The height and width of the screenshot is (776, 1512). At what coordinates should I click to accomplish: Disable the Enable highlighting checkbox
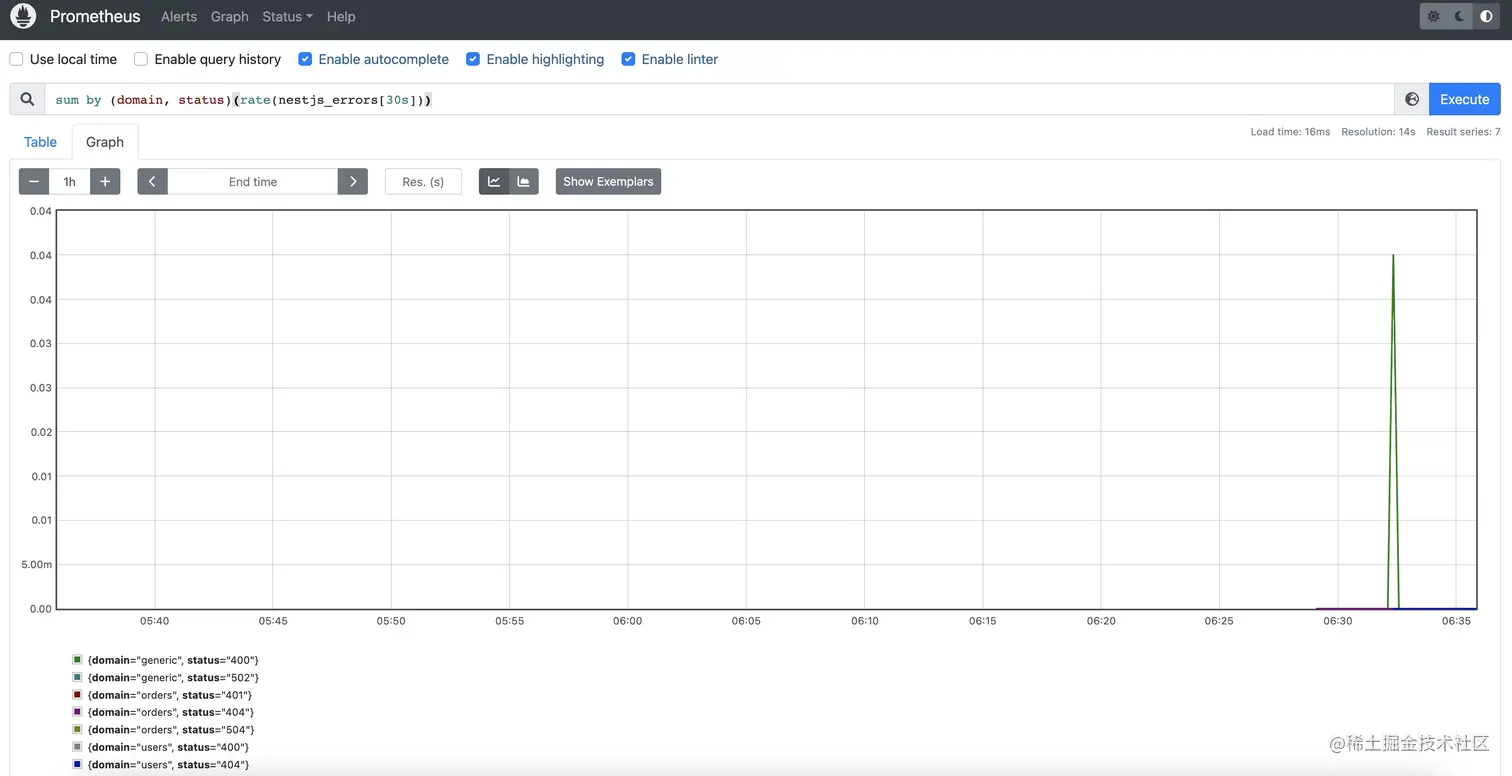coord(473,59)
